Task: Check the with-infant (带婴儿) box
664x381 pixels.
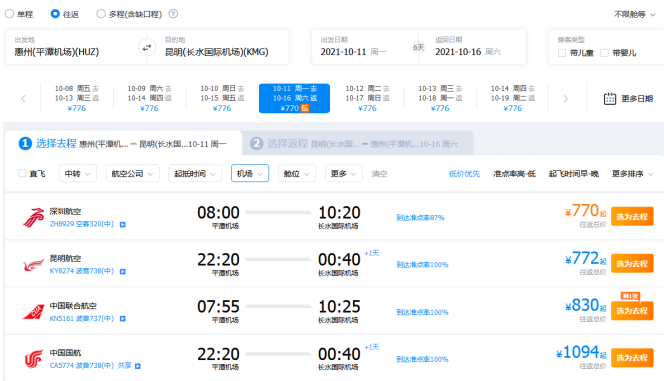Action: pyautogui.click(x=604, y=53)
